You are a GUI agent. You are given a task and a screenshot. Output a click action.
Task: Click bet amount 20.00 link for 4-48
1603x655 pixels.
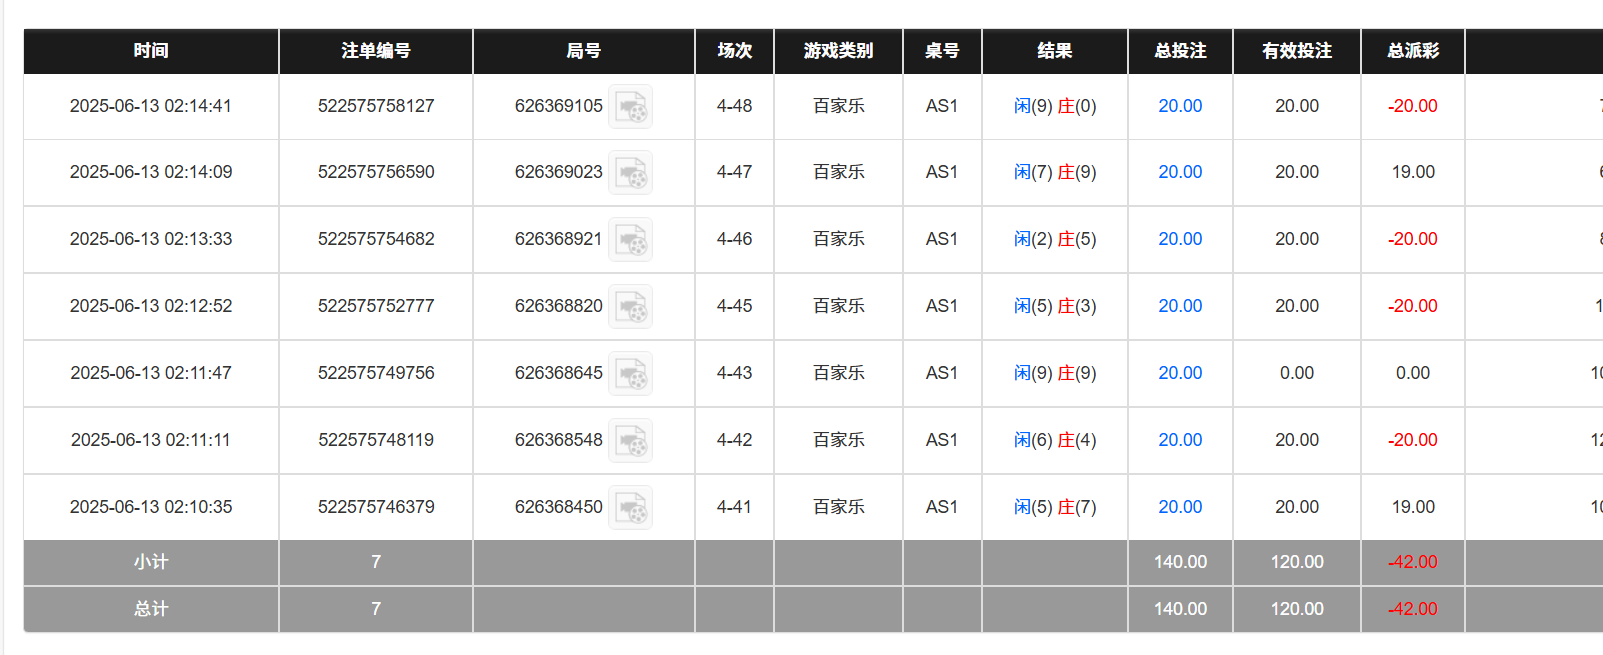click(x=1180, y=106)
